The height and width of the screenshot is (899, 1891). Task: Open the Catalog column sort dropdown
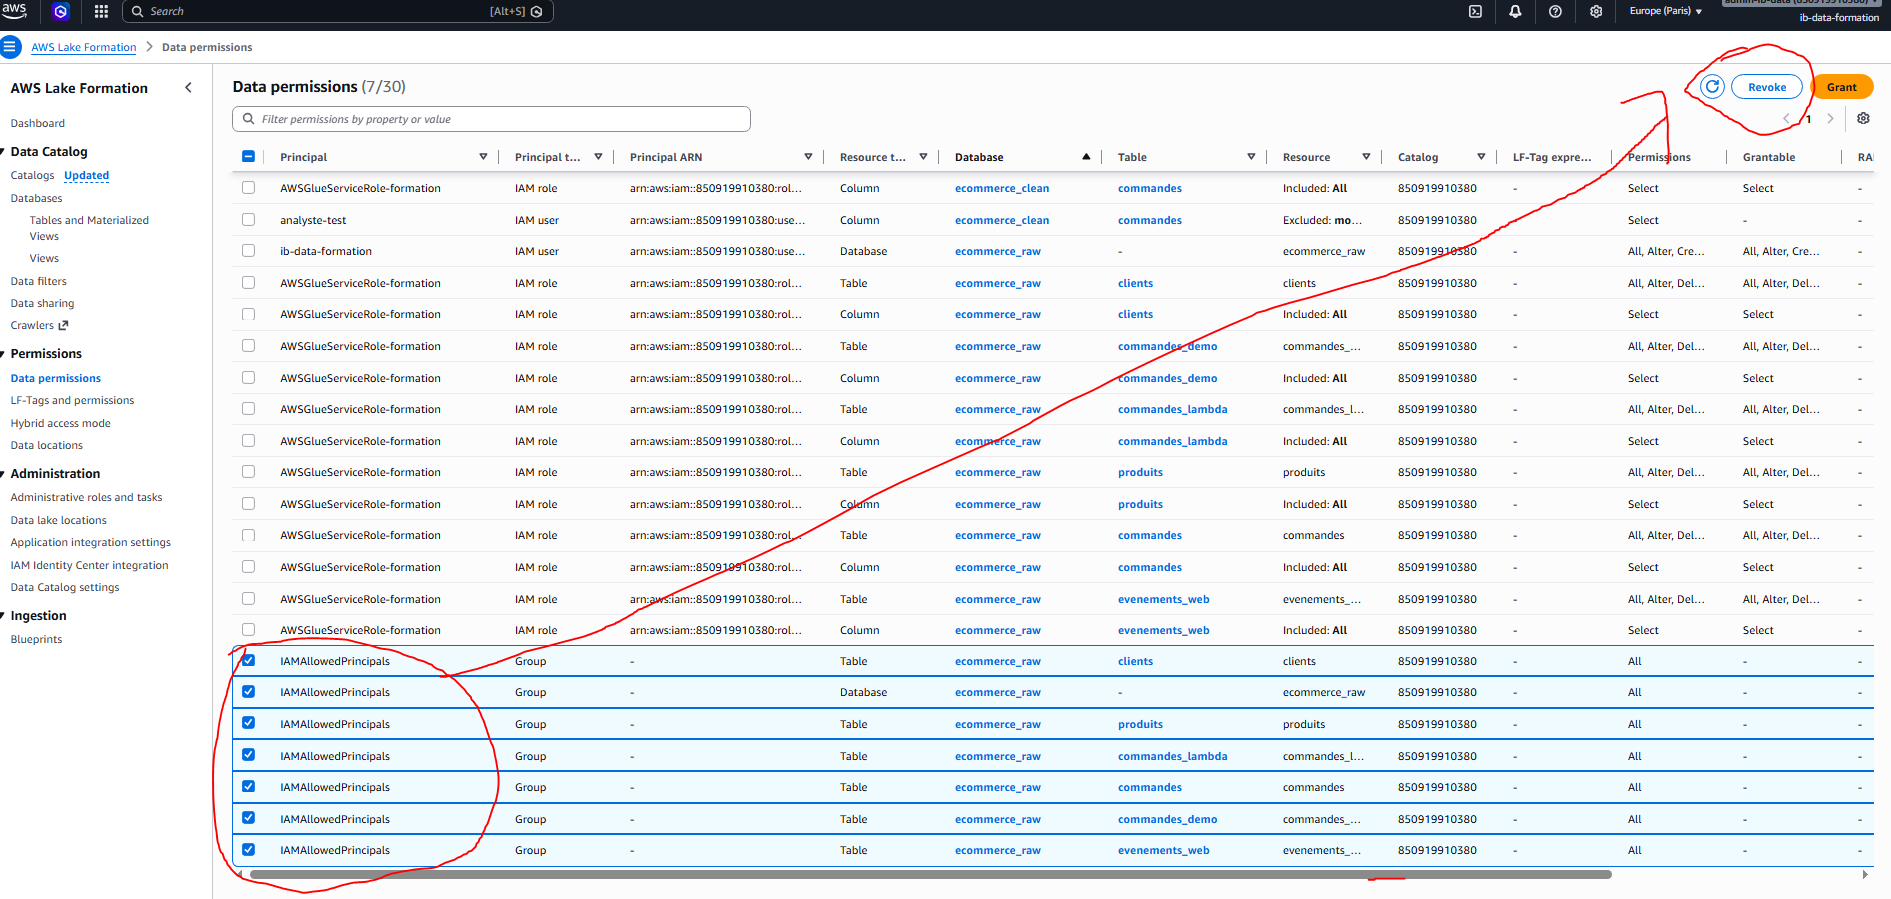tap(1481, 157)
